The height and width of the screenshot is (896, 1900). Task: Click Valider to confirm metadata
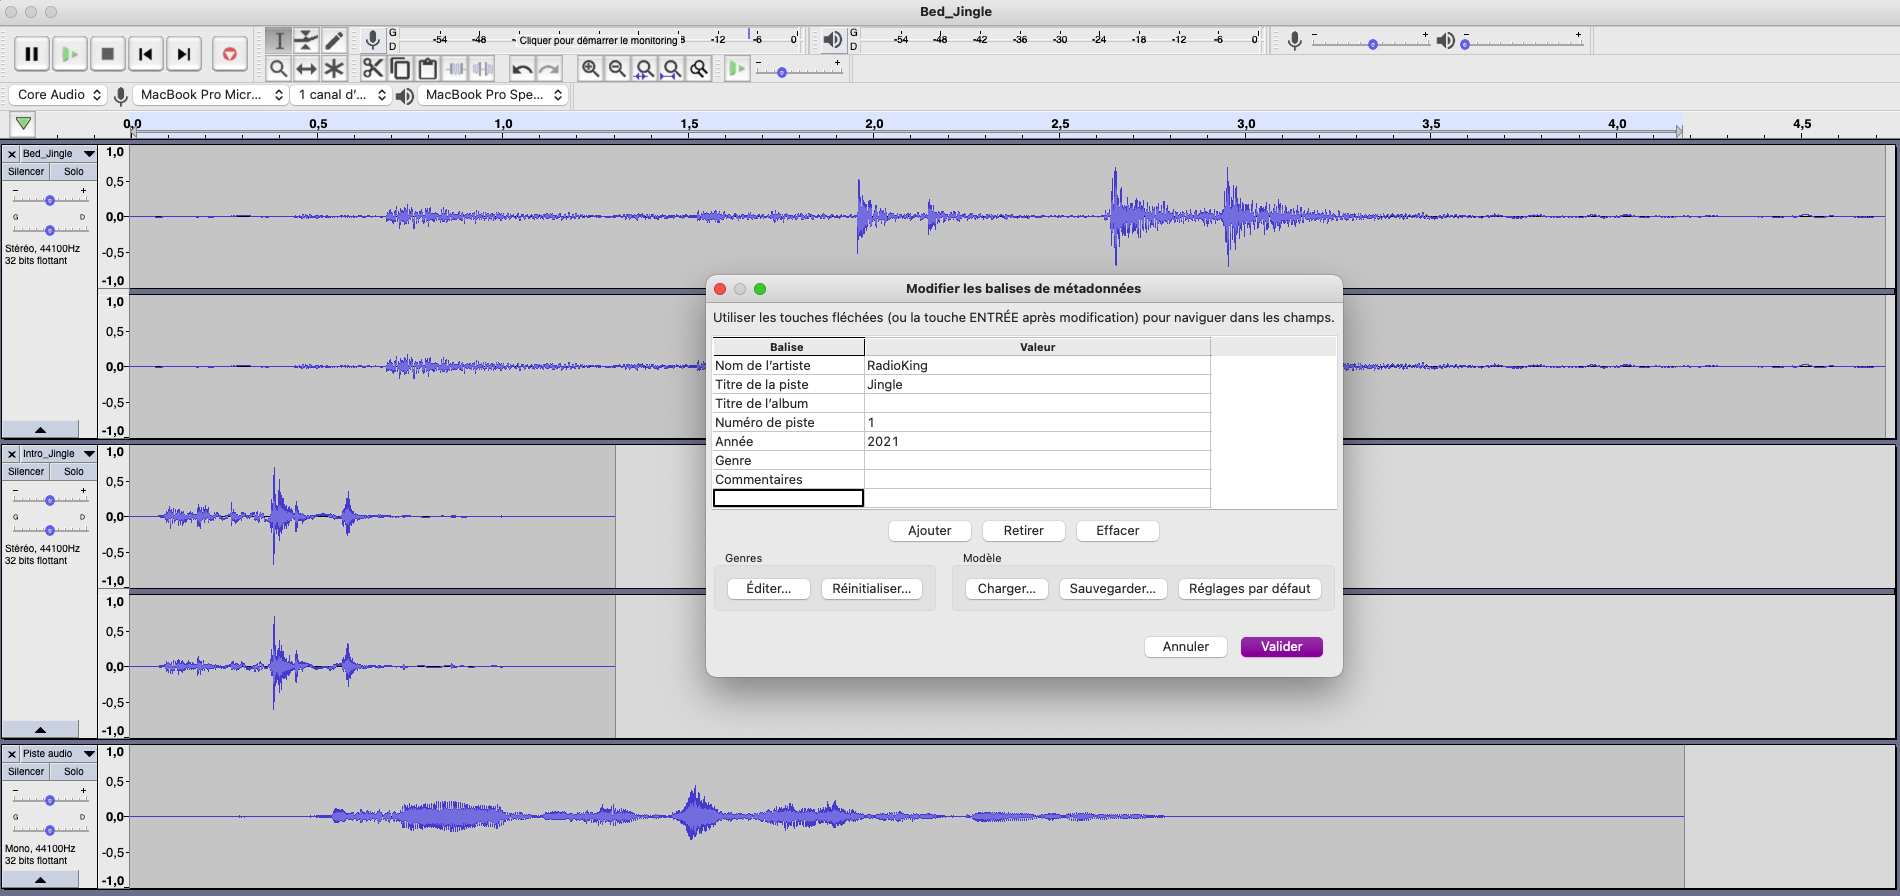1282,647
